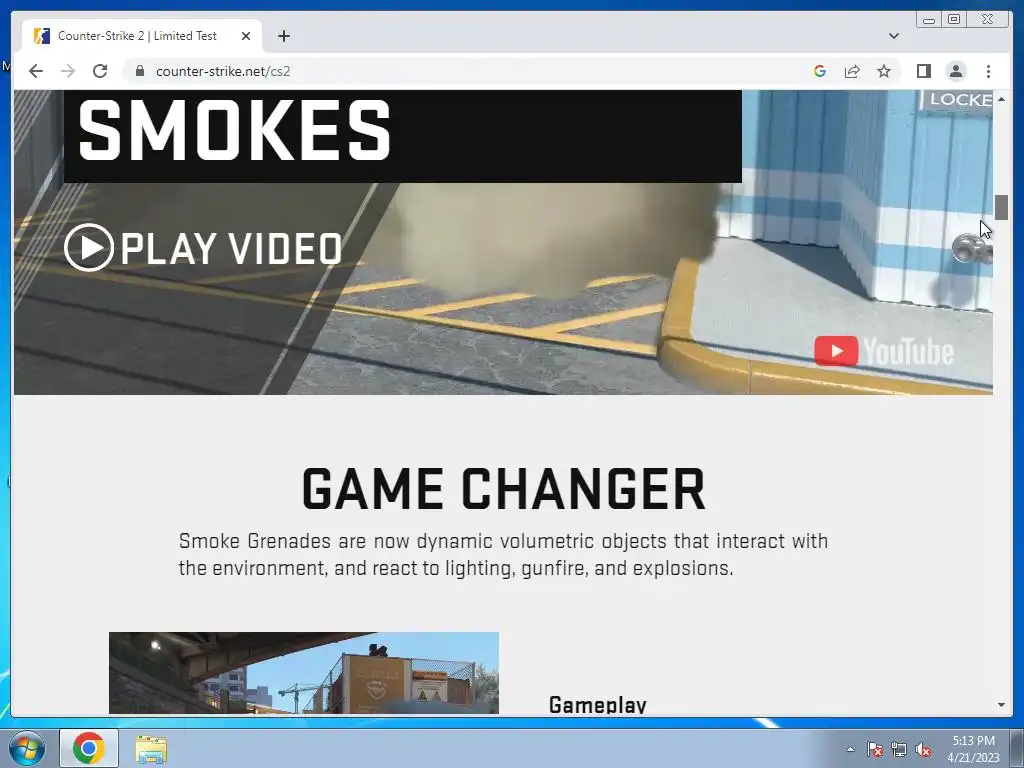Go back with the browser back arrow
Screen dimensions: 1024x768
[x=36, y=71]
